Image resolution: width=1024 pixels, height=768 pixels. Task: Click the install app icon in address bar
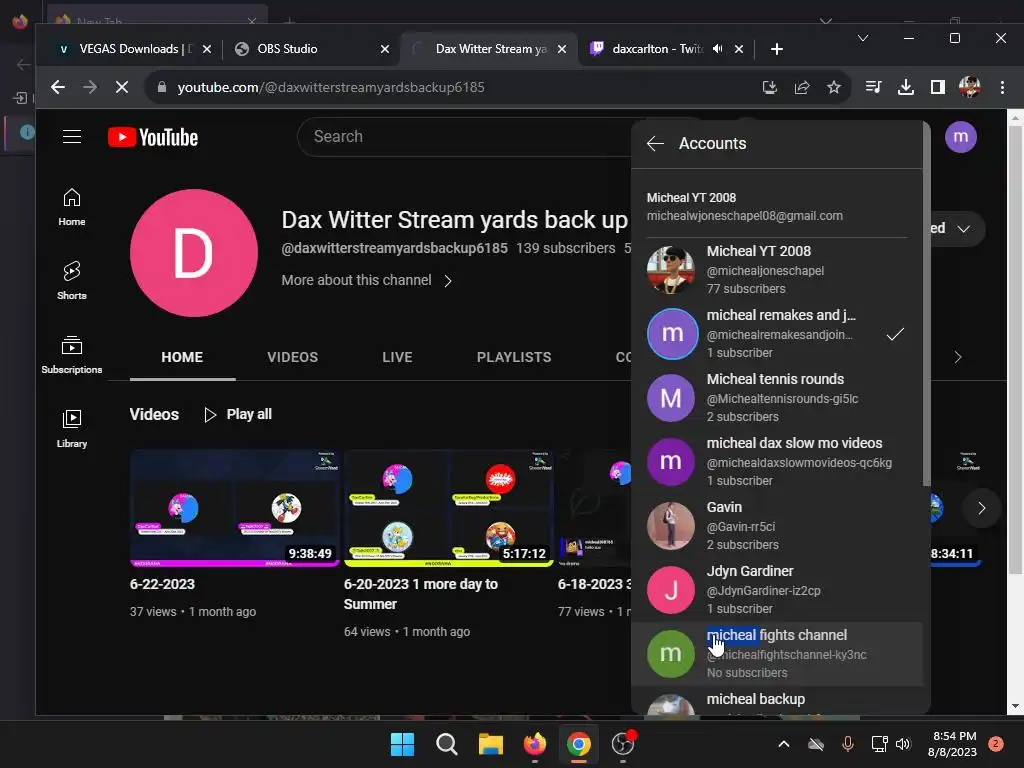click(770, 87)
